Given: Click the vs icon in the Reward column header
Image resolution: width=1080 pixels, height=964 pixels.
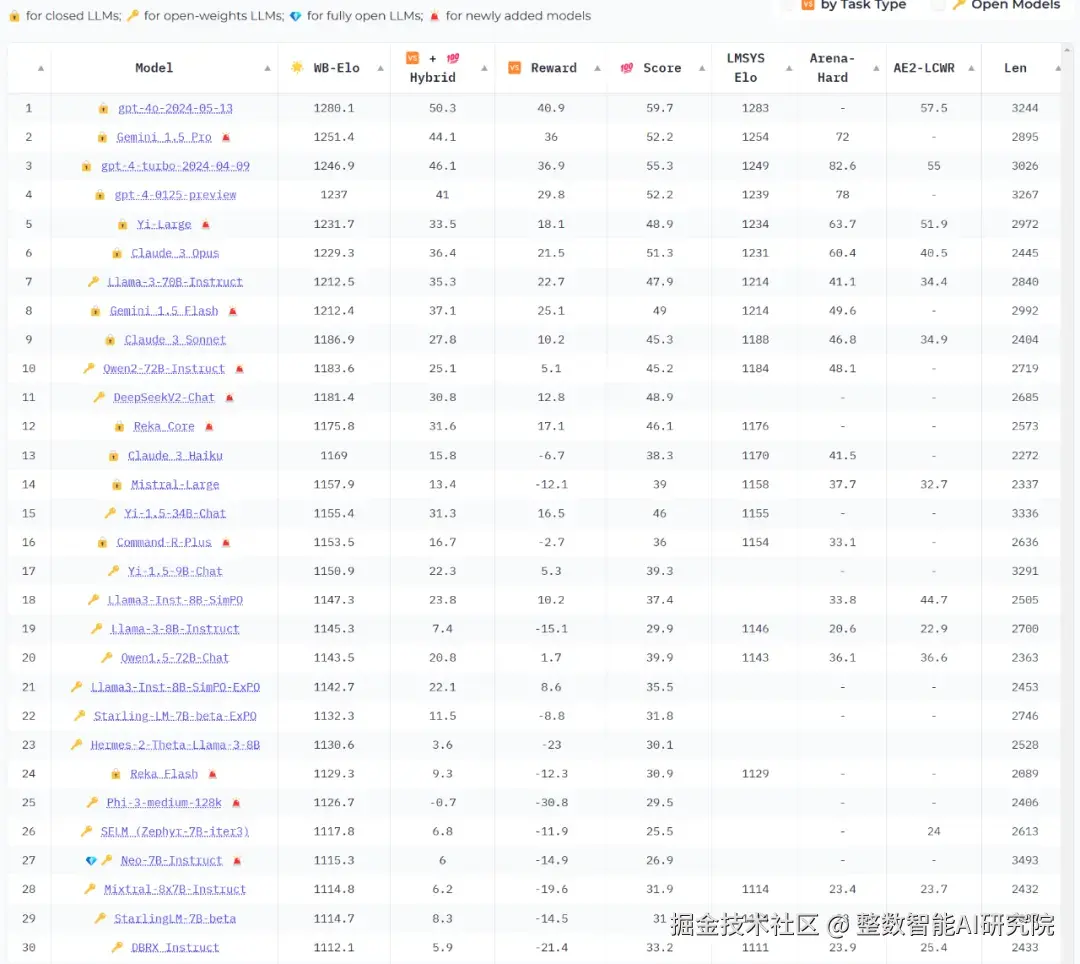Looking at the screenshot, I should click(x=514, y=67).
